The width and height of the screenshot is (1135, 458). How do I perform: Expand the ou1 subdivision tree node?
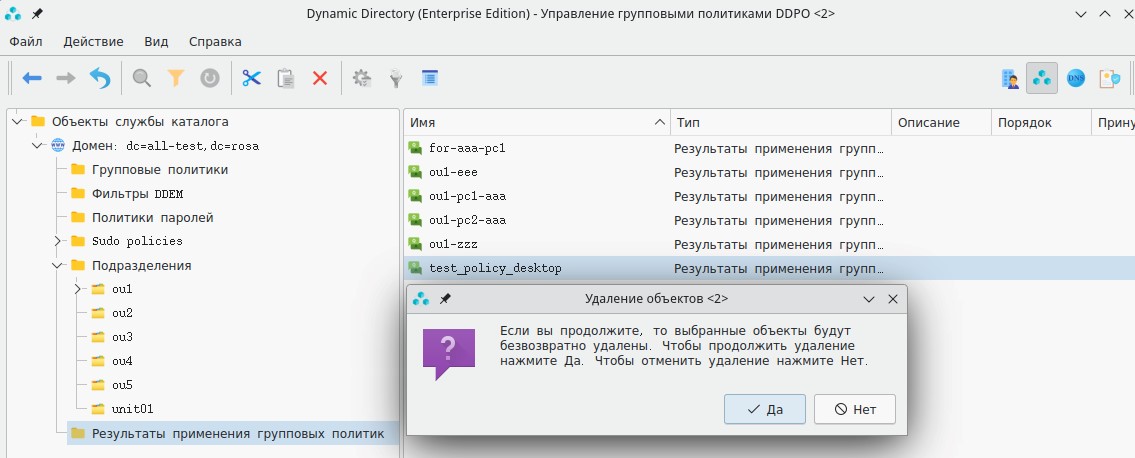(78, 289)
